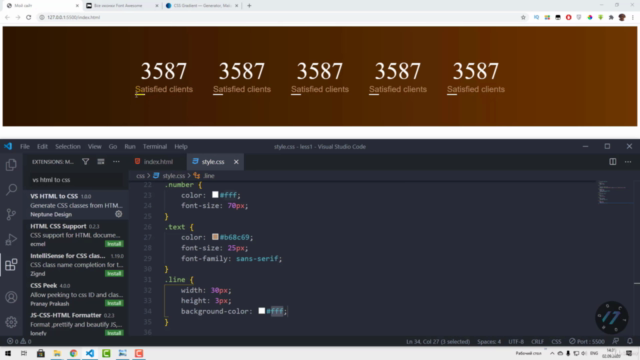Open the #fff color swatch for .number

click(215, 195)
